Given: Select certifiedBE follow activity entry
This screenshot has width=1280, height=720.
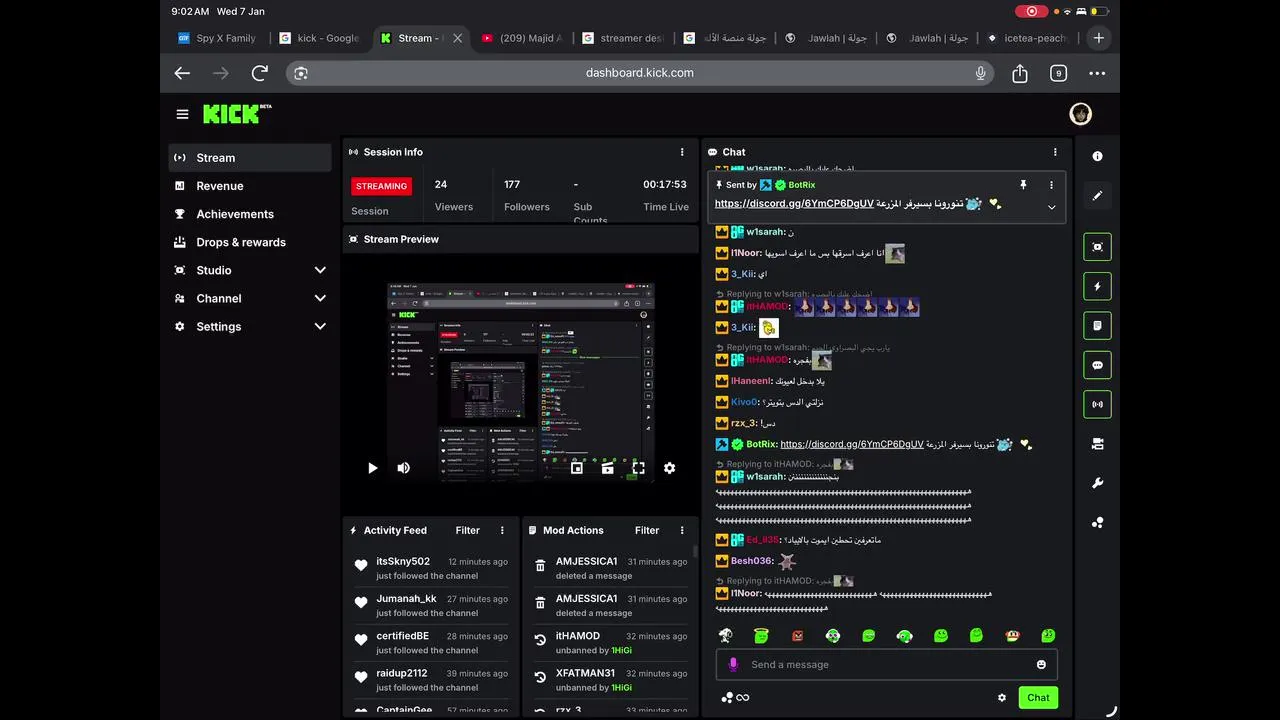Looking at the screenshot, I should click(x=431, y=642).
